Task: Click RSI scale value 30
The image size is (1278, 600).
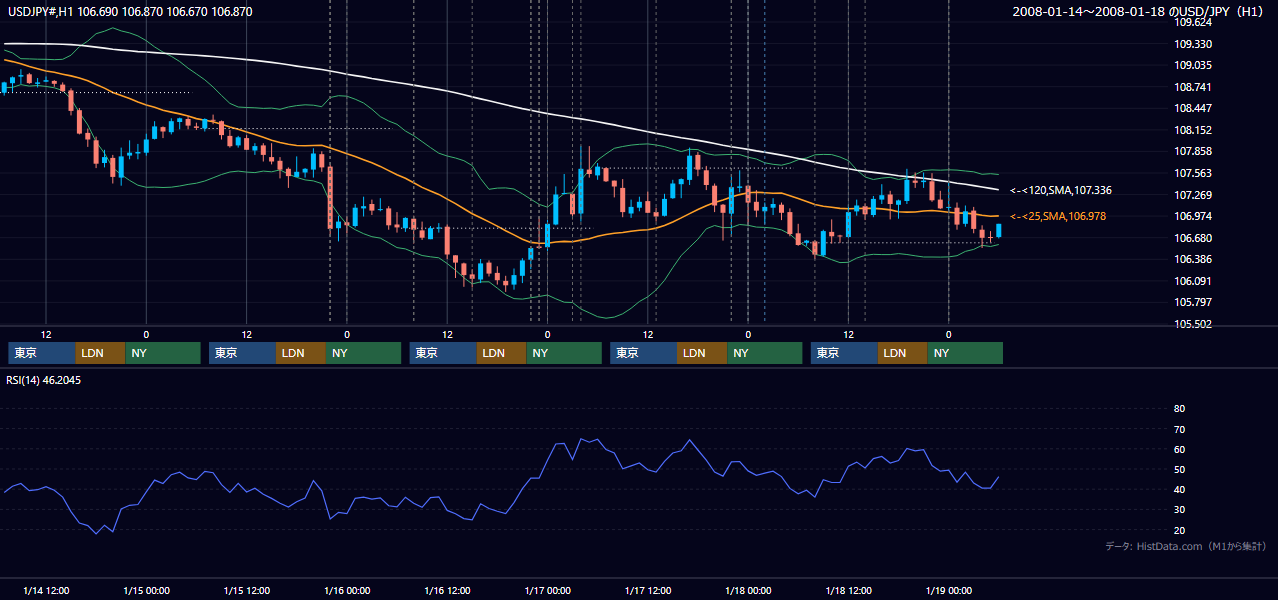Action: 1179,510
